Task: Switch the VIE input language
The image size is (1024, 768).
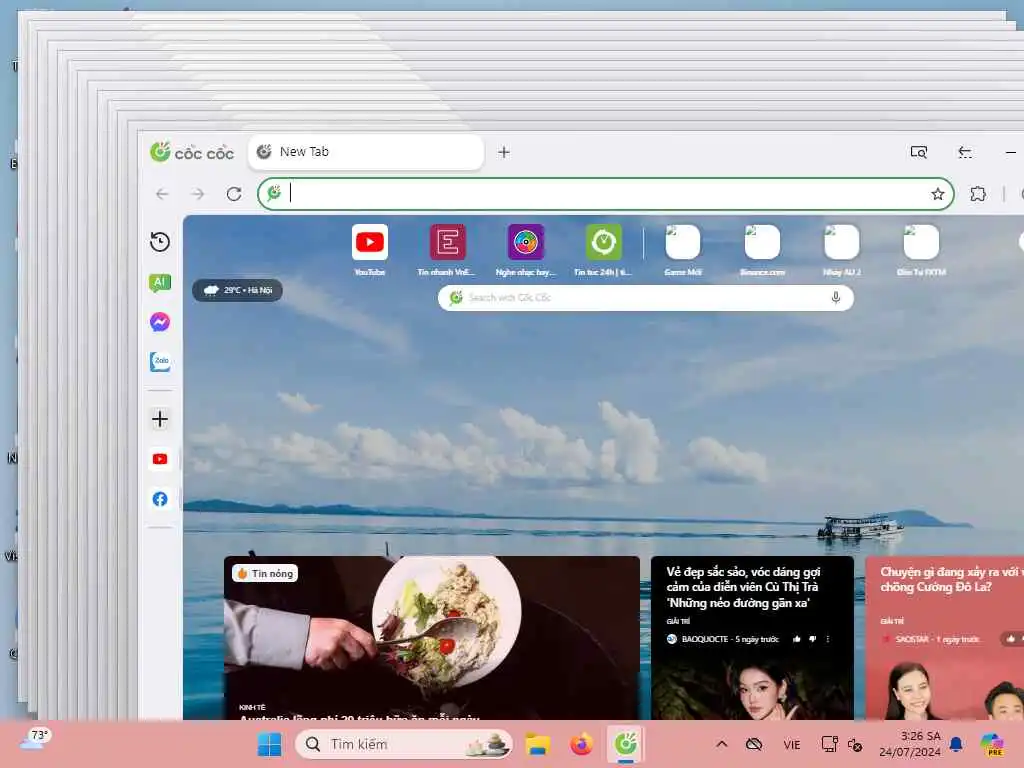Action: tap(792, 744)
